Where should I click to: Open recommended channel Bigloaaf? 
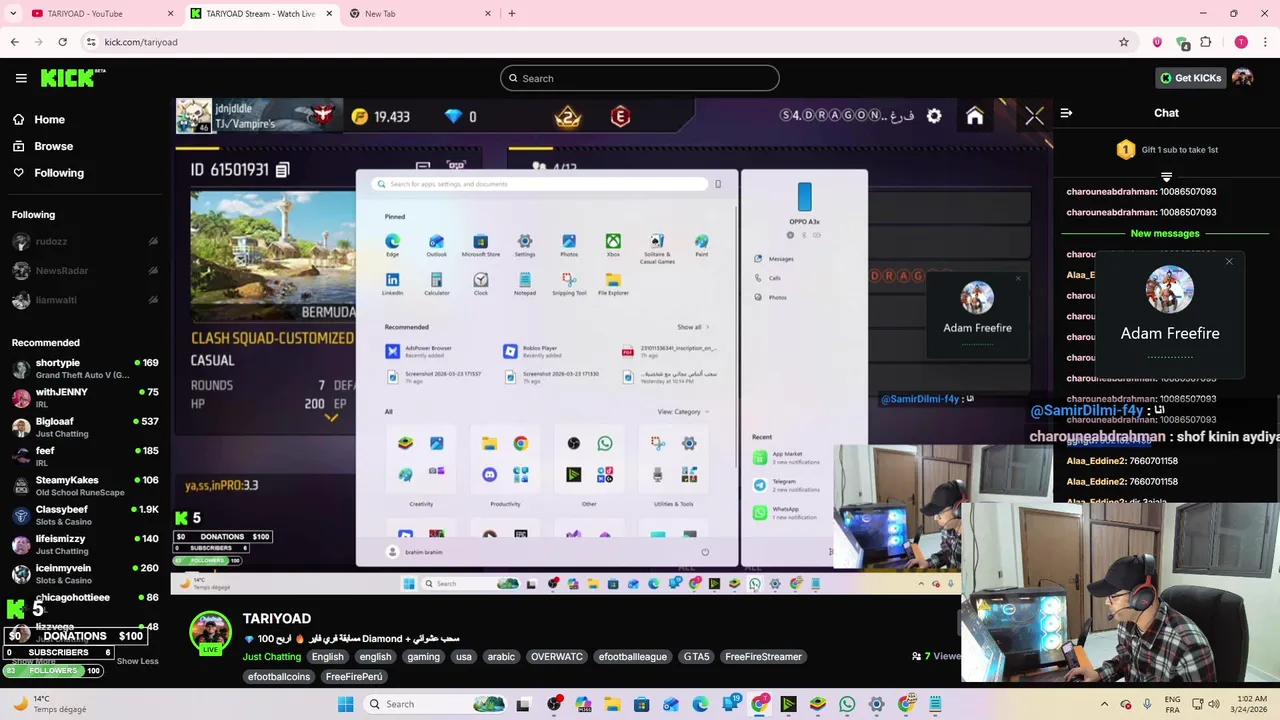point(85,427)
